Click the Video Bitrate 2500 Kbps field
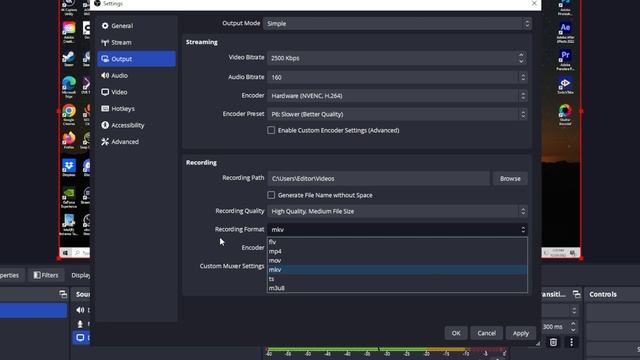The image size is (640, 360). pyautogui.click(x=397, y=58)
